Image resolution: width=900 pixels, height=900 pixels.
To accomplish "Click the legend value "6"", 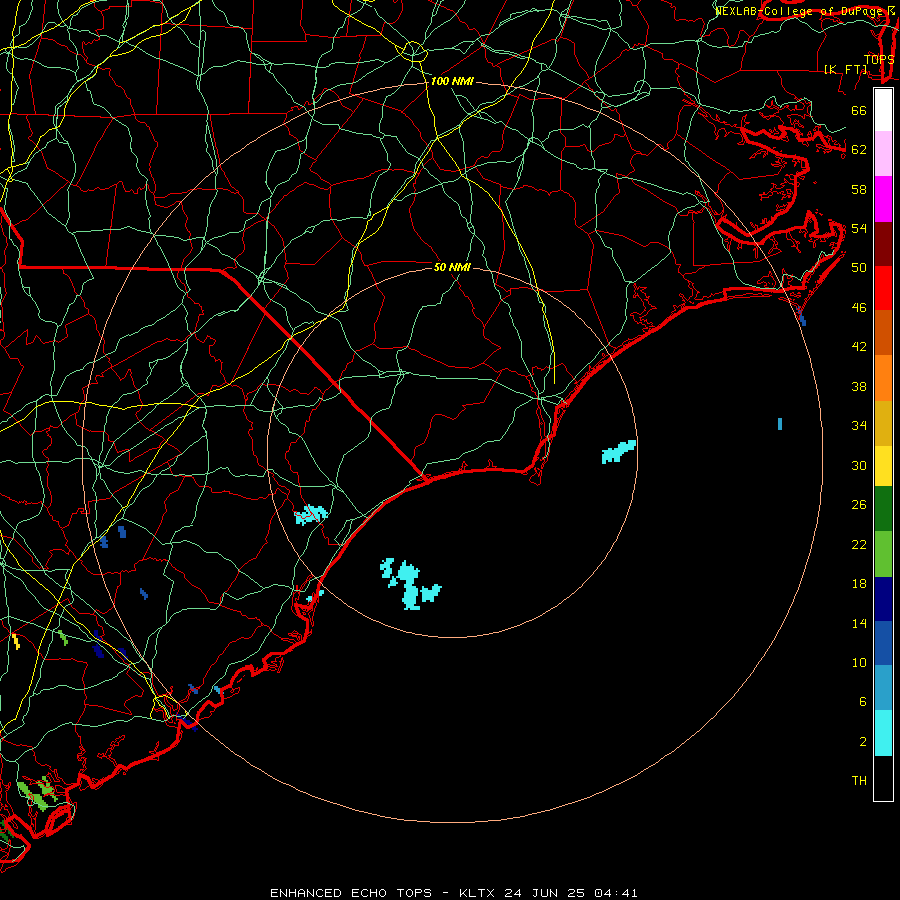I will [862, 701].
